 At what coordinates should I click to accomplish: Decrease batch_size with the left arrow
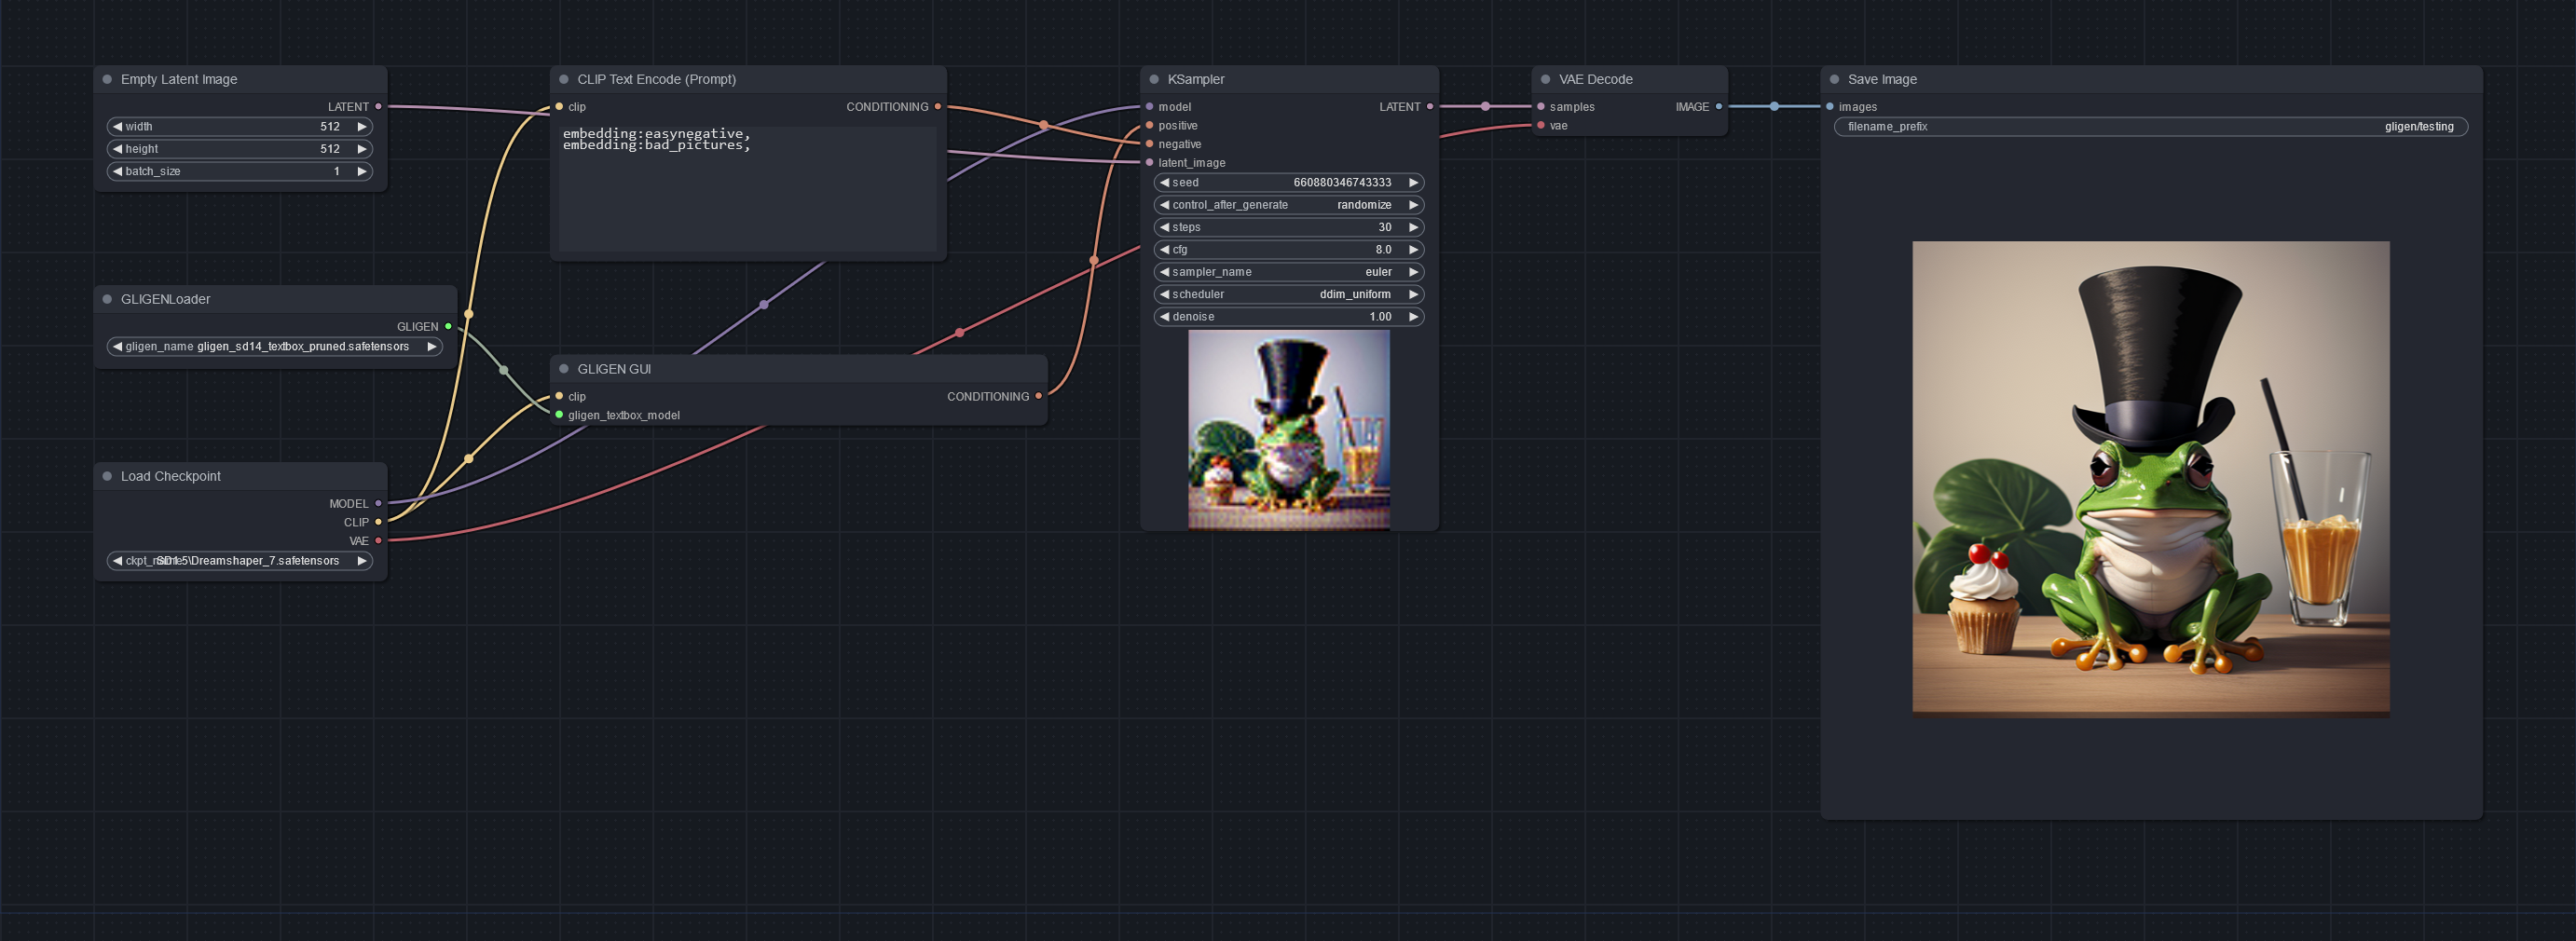pos(117,171)
